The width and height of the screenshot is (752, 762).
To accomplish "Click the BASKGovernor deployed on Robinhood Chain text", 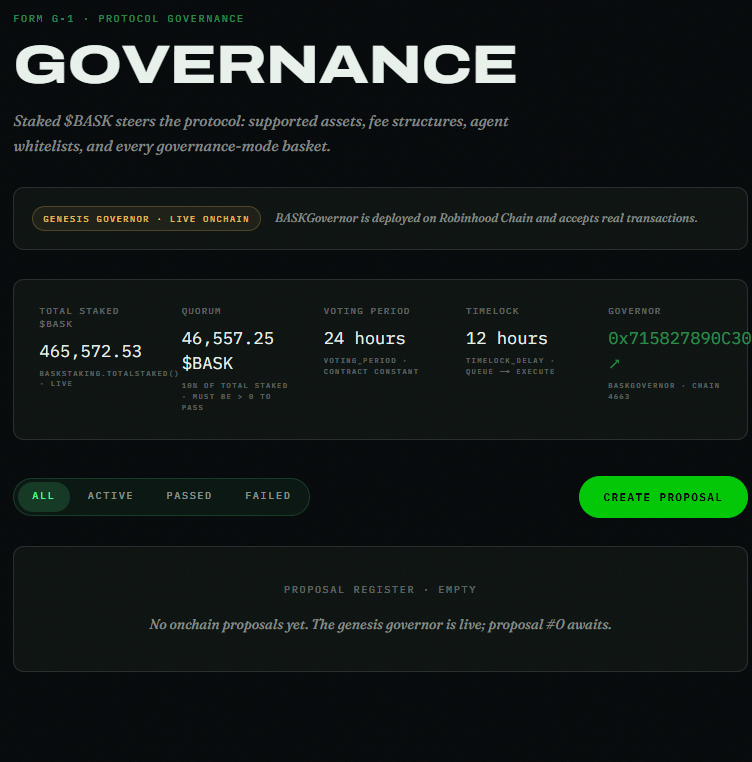I will [486, 218].
